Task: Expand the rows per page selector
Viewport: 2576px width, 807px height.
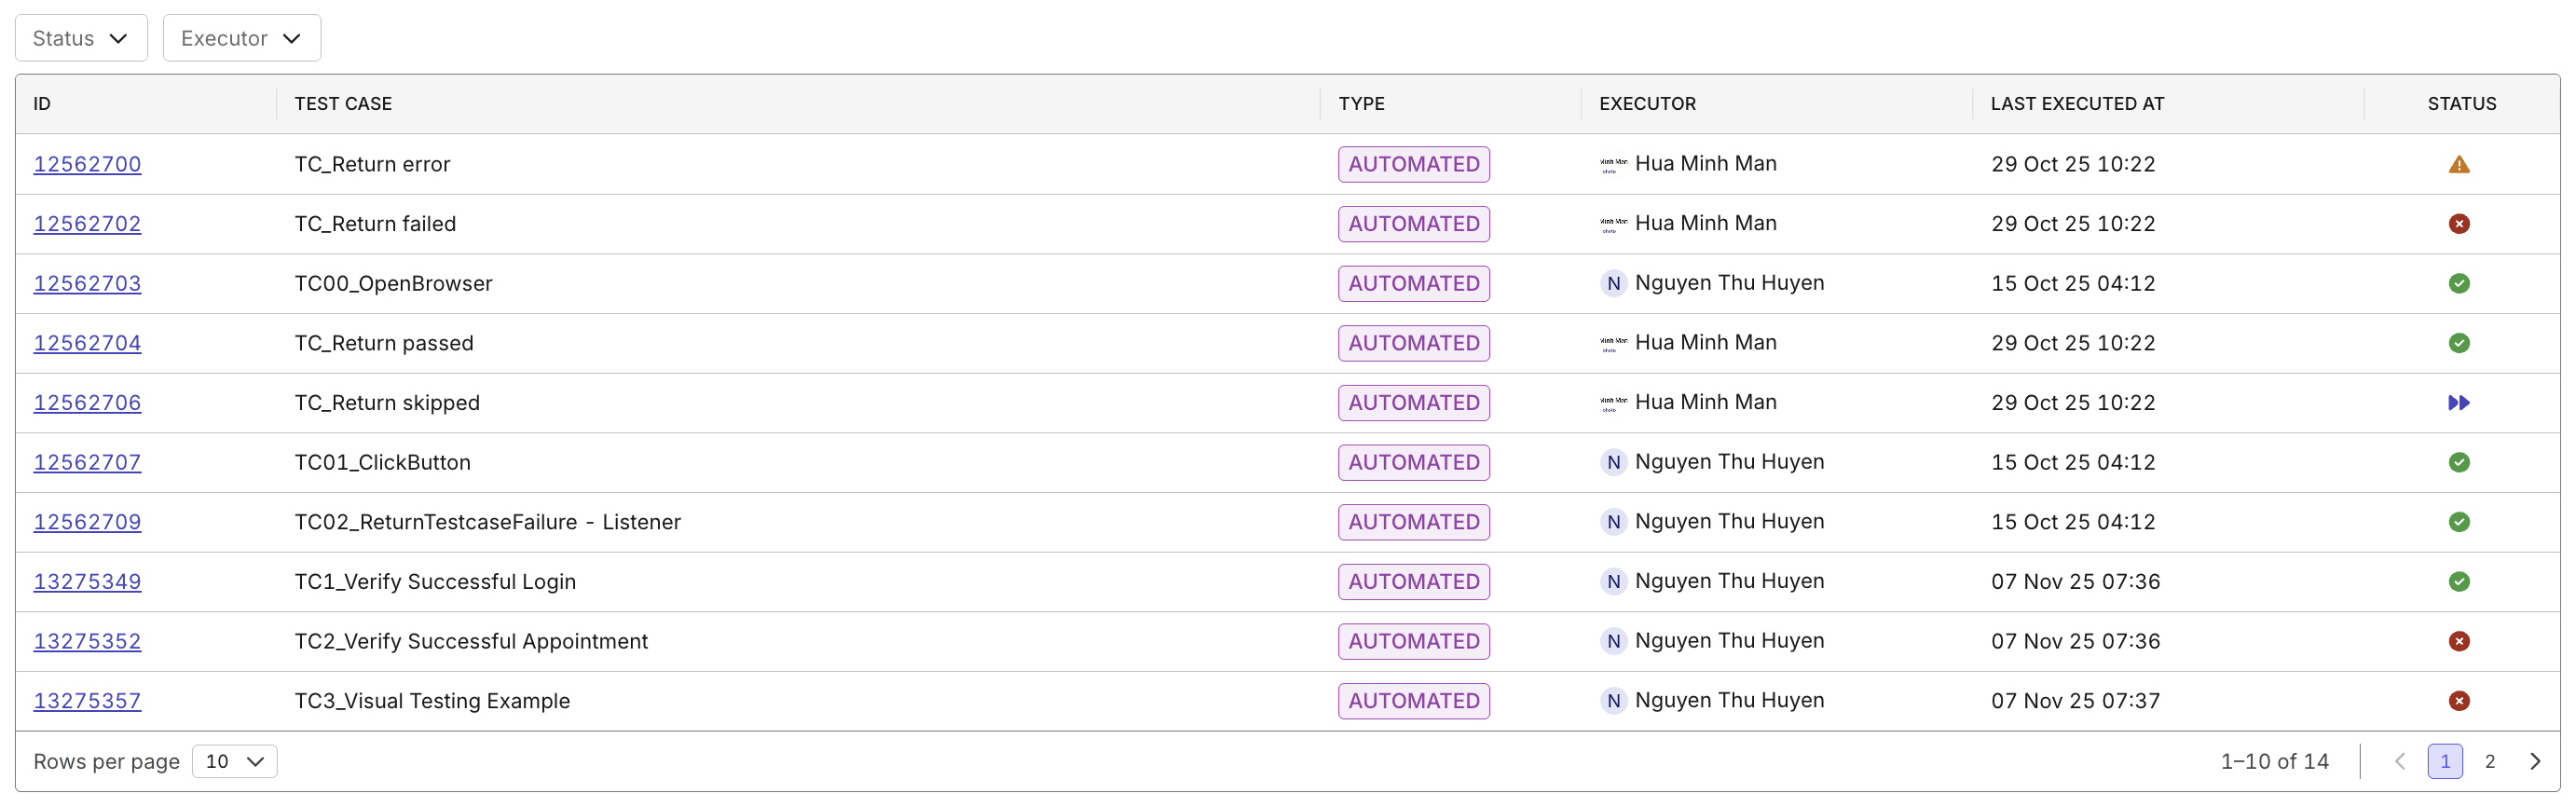Action: click(234, 761)
